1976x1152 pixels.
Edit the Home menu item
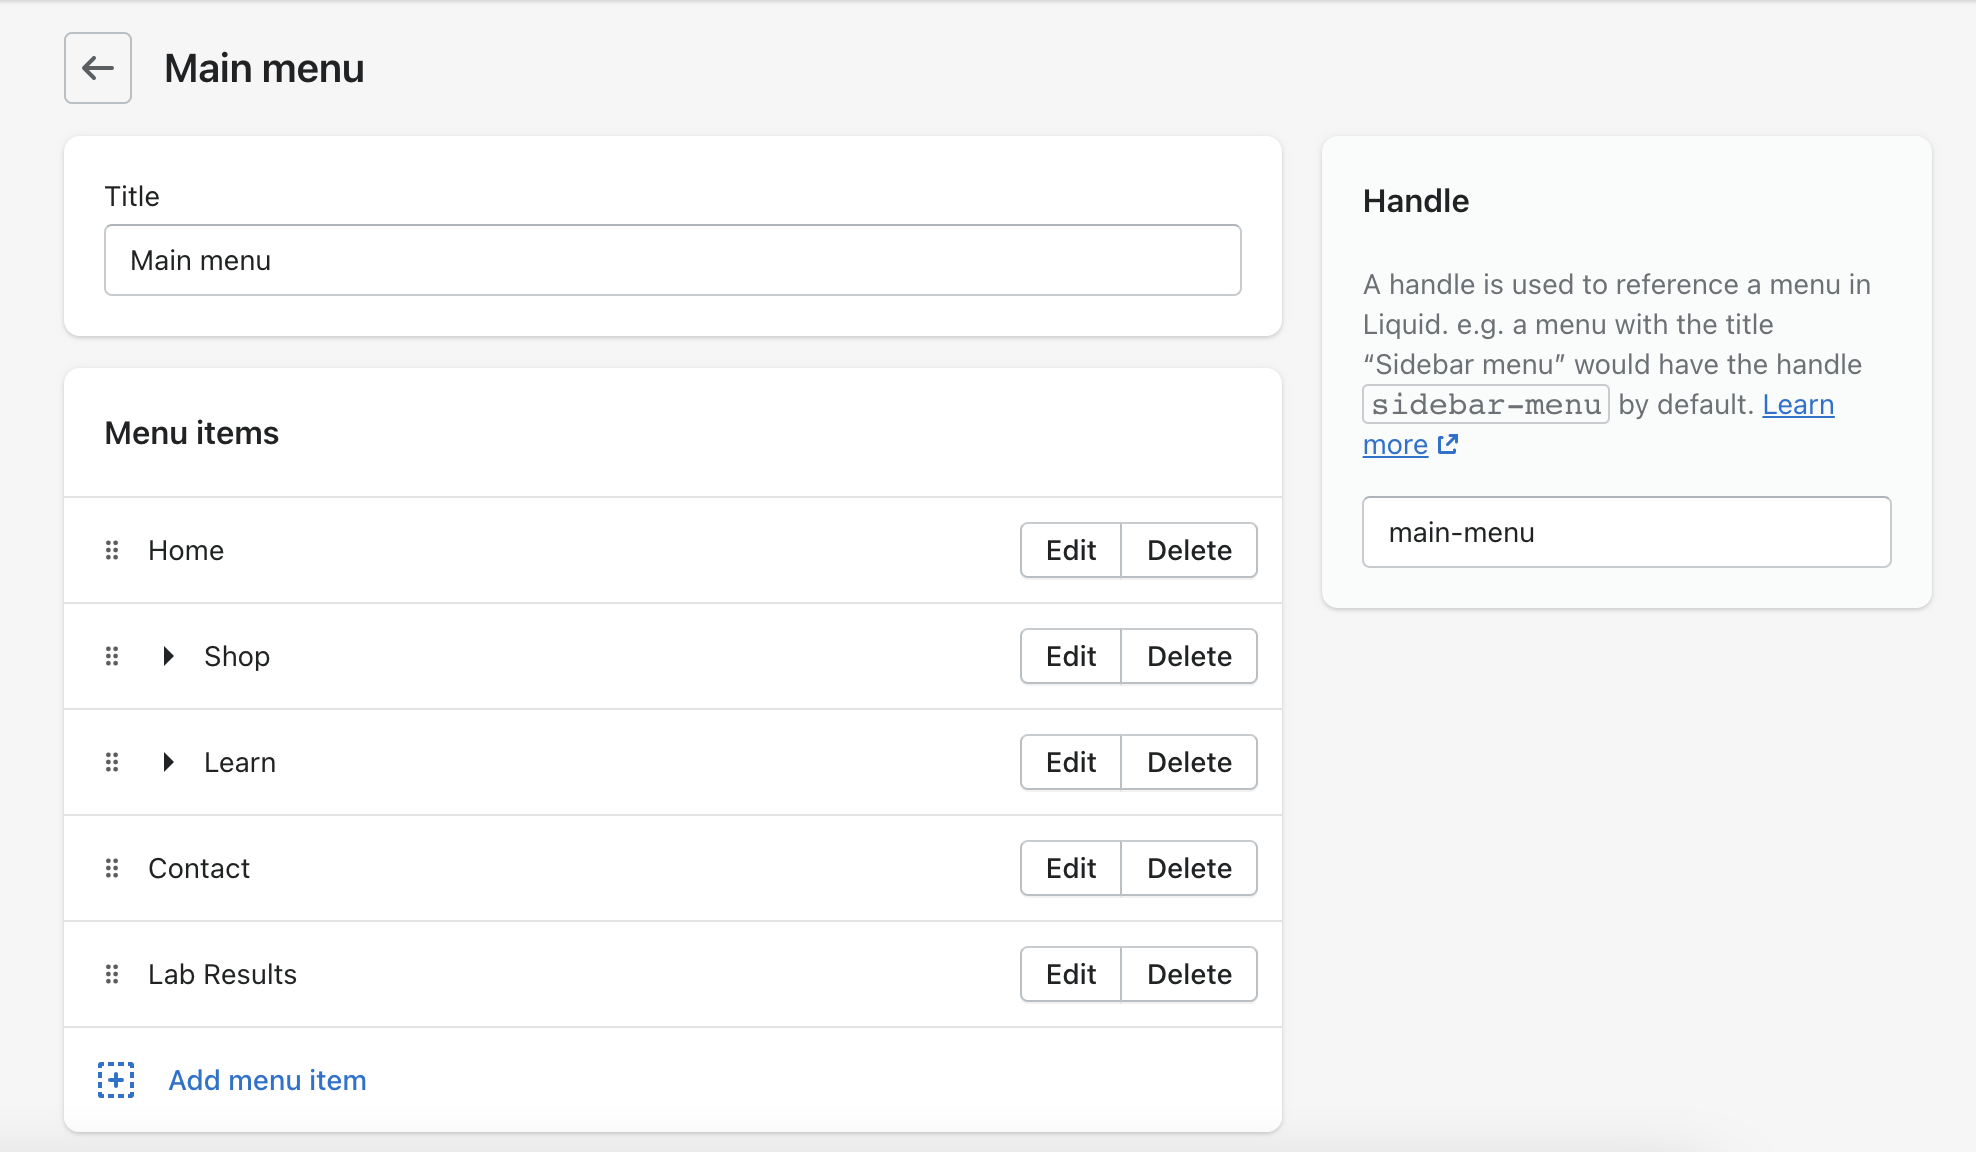(1070, 550)
